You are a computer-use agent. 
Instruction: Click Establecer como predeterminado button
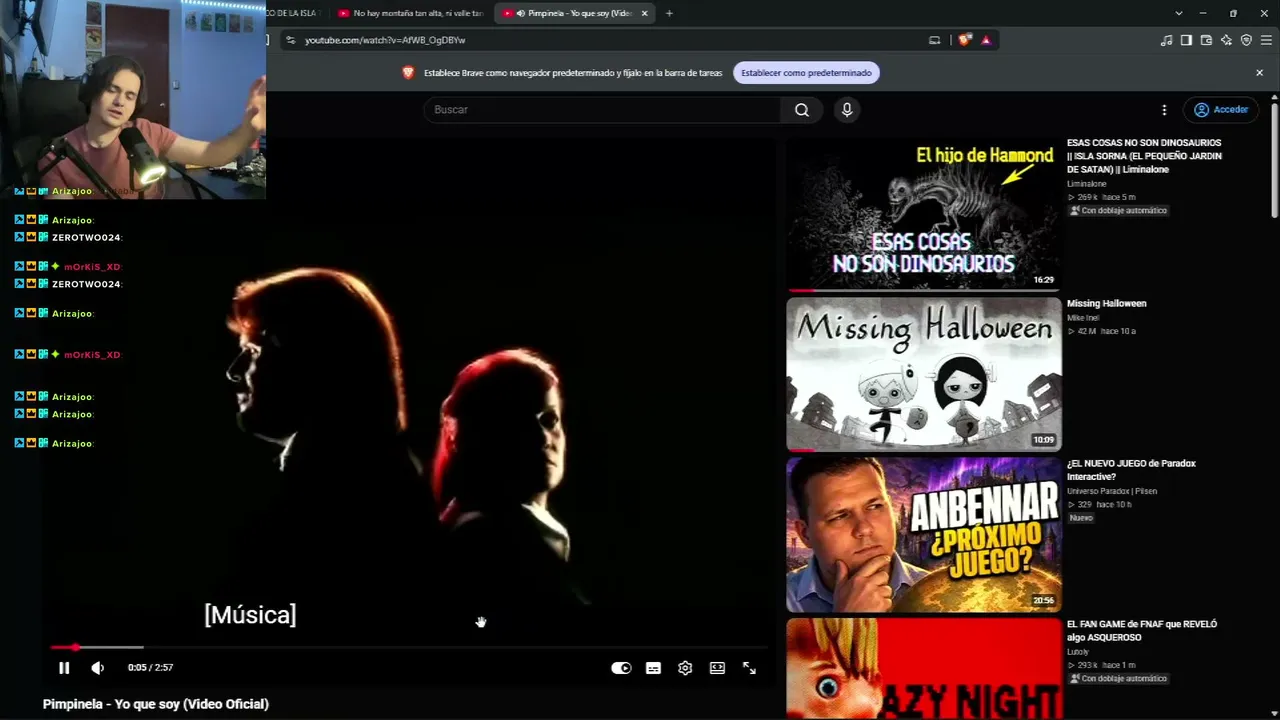tap(806, 73)
